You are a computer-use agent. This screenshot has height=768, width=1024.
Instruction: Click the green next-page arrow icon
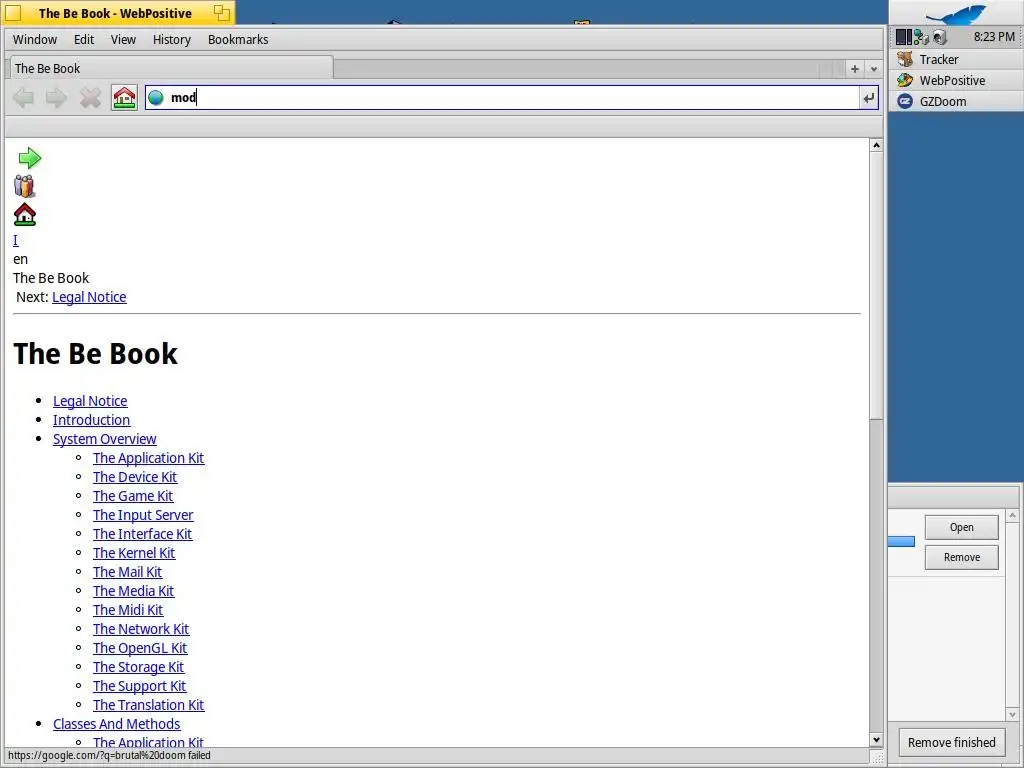click(29, 158)
